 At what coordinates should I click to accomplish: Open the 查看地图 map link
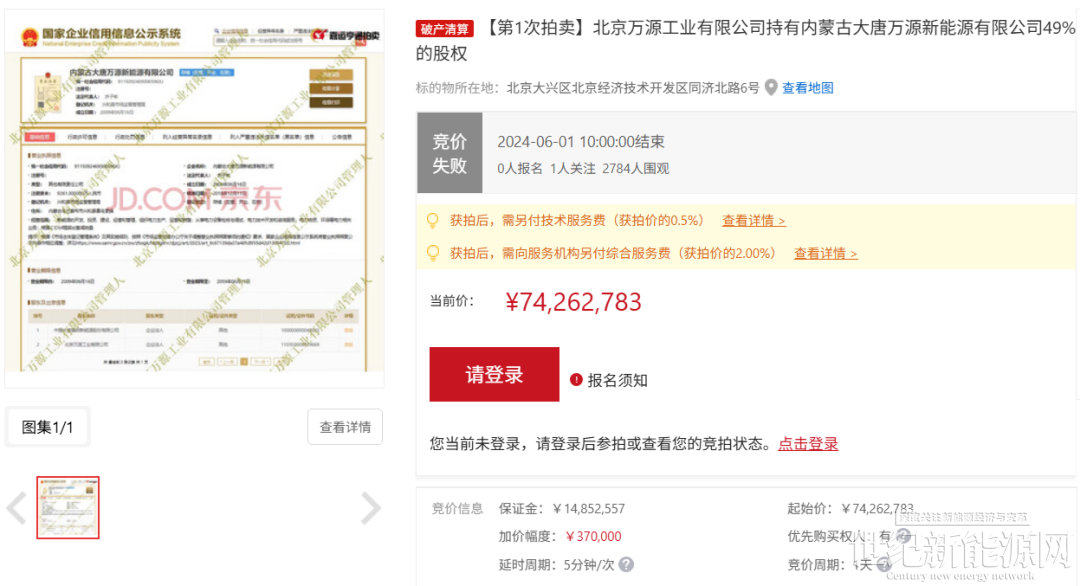(807, 88)
